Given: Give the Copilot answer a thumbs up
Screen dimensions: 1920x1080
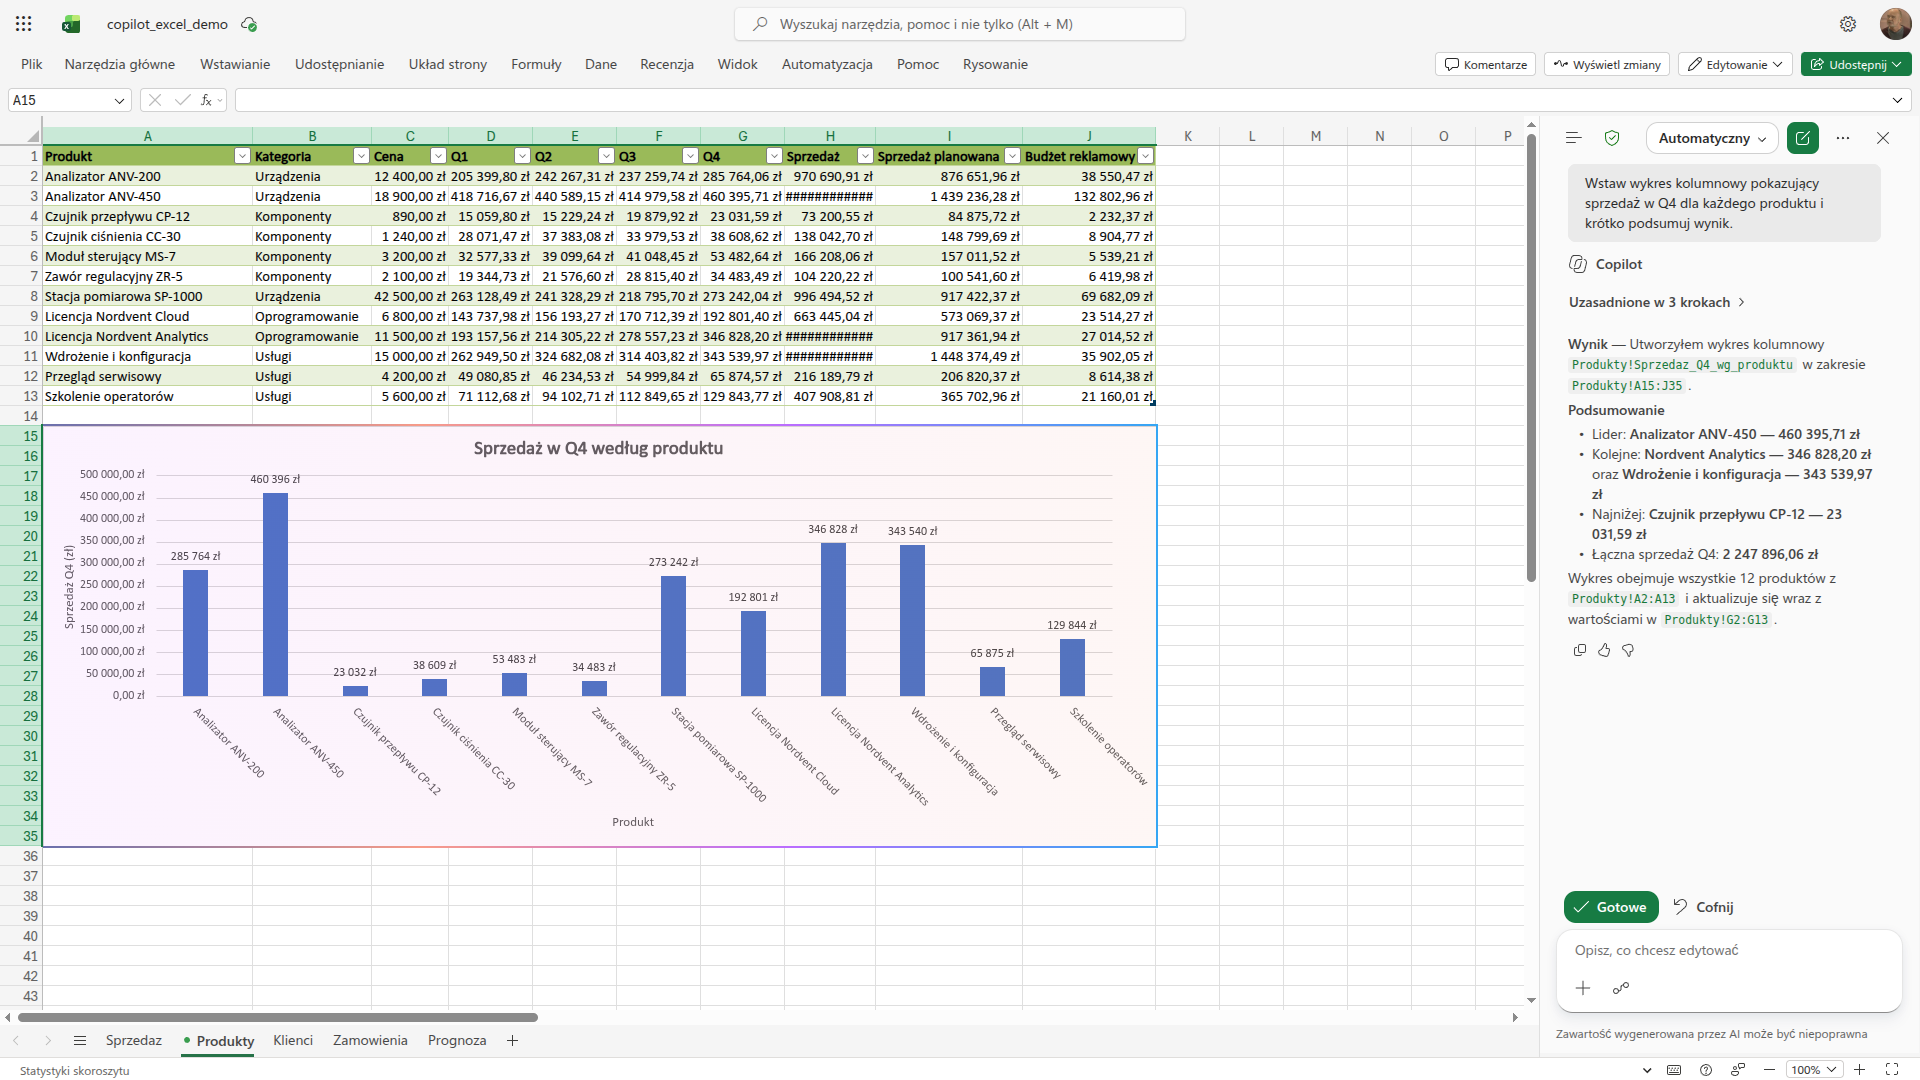Looking at the screenshot, I should point(1604,650).
